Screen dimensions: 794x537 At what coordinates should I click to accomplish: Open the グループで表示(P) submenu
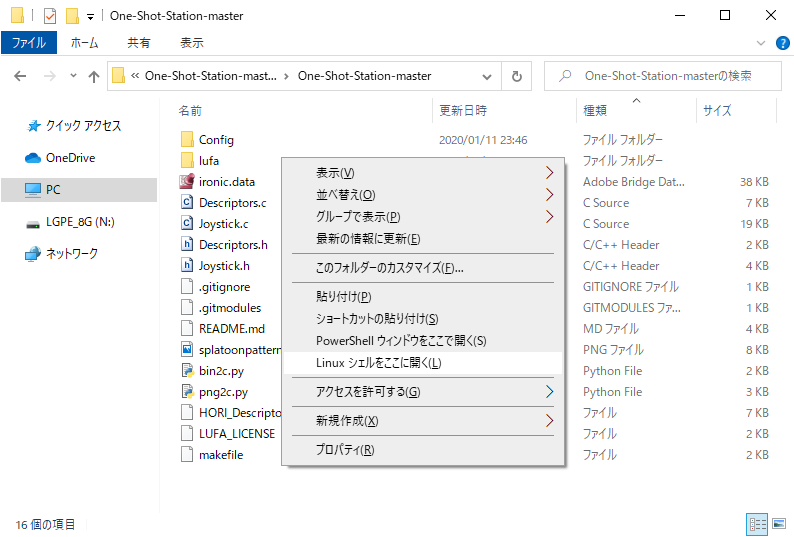[x=423, y=217]
